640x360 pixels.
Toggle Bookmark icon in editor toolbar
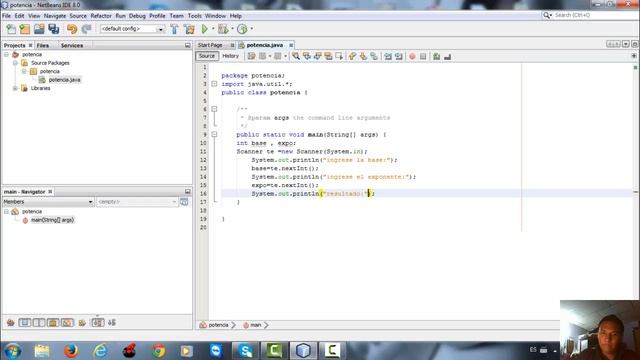click(x=374, y=56)
